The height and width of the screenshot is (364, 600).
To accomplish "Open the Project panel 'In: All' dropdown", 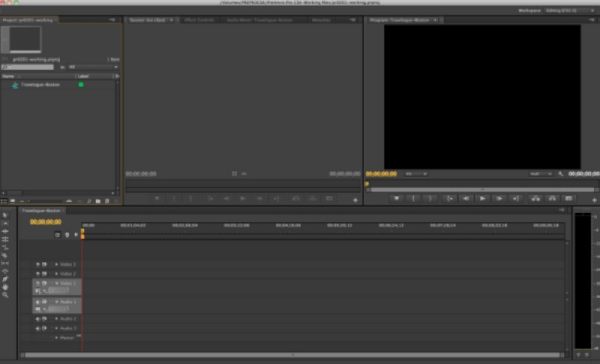I will point(93,67).
